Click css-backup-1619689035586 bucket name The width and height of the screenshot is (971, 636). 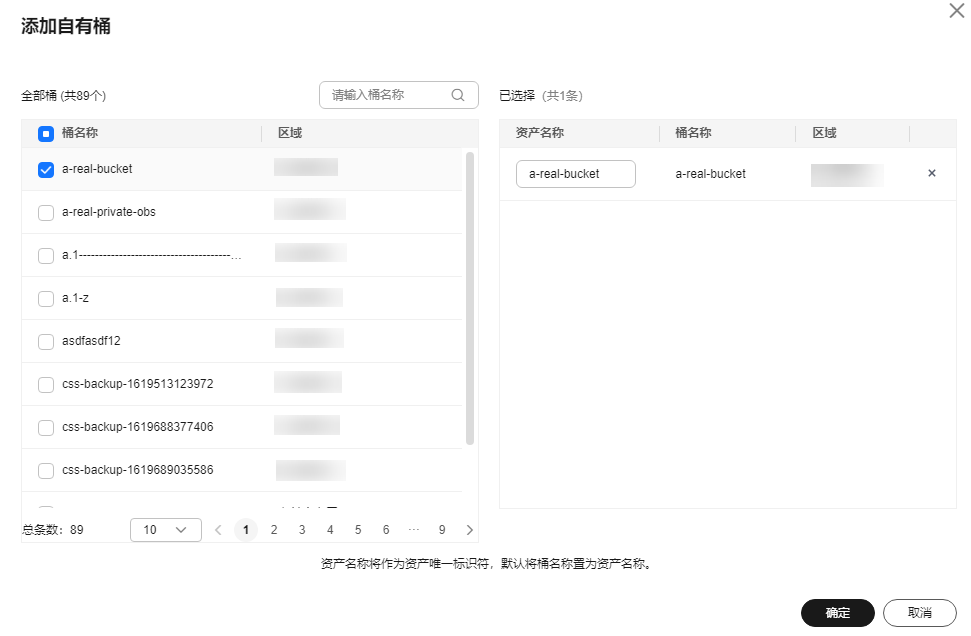[x=137, y=470]
